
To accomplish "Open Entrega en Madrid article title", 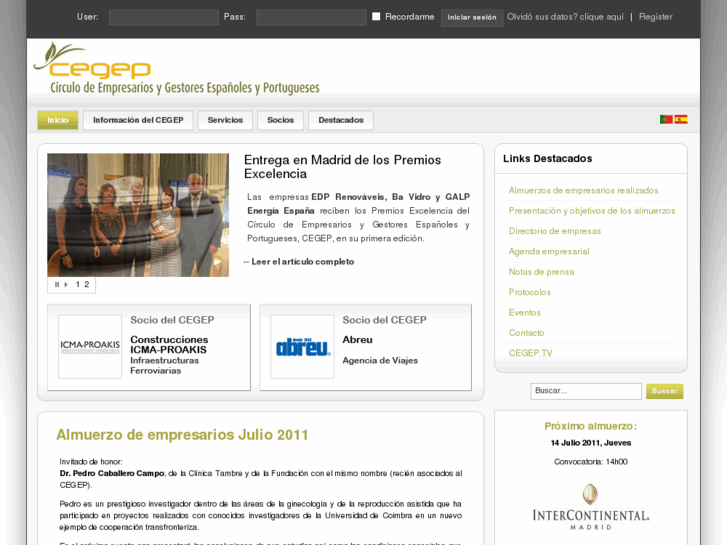I will pos(342,167).
